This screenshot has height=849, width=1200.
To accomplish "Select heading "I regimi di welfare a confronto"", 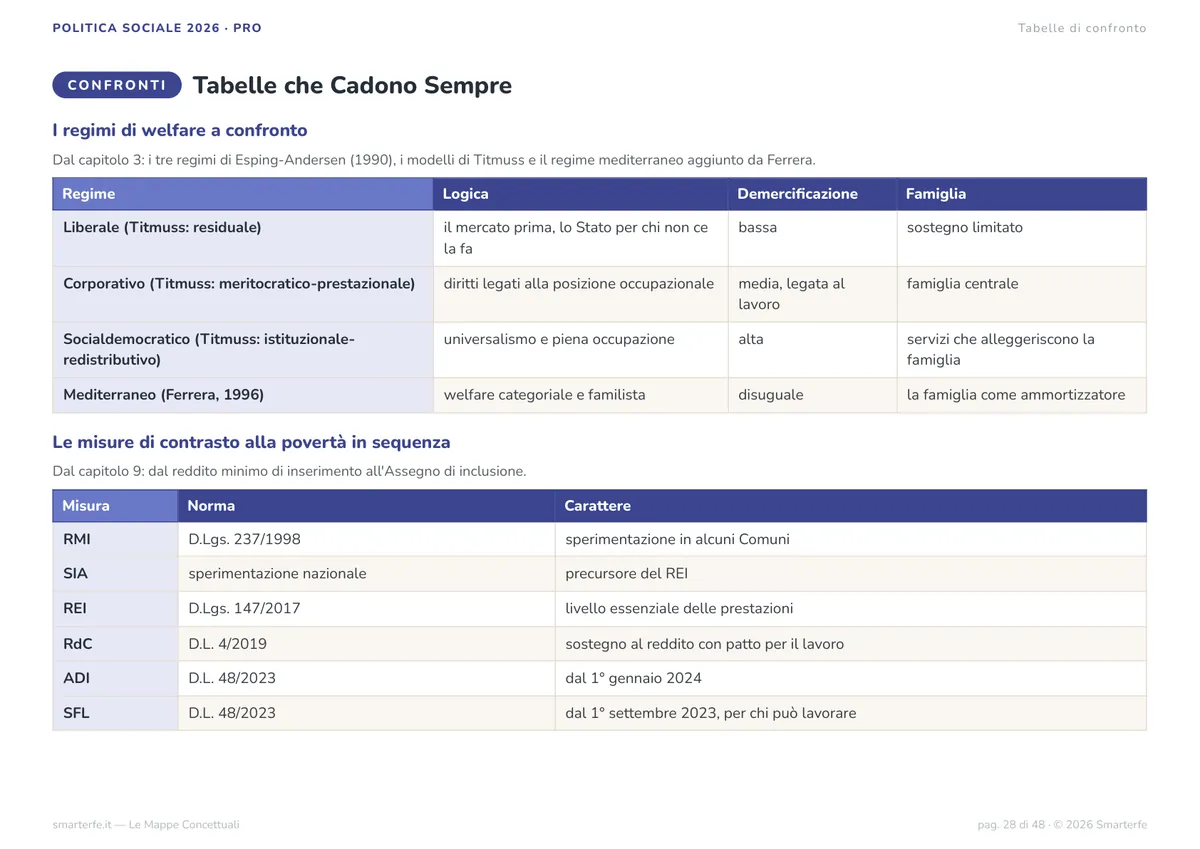I will tap(180, 130).
